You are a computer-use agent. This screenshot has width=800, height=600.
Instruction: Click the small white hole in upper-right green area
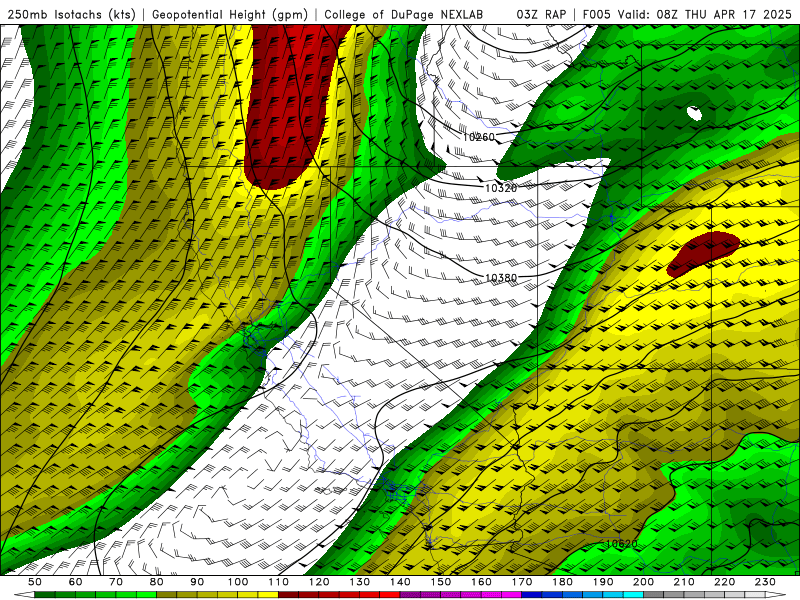coord(695,113)
